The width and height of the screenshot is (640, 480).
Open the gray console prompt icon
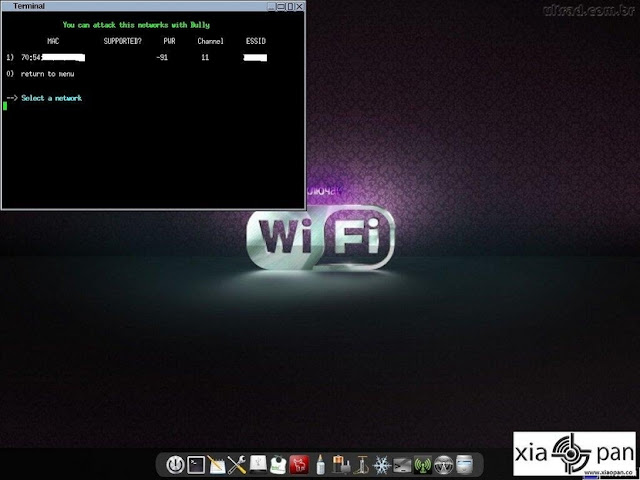pos(402,465)
